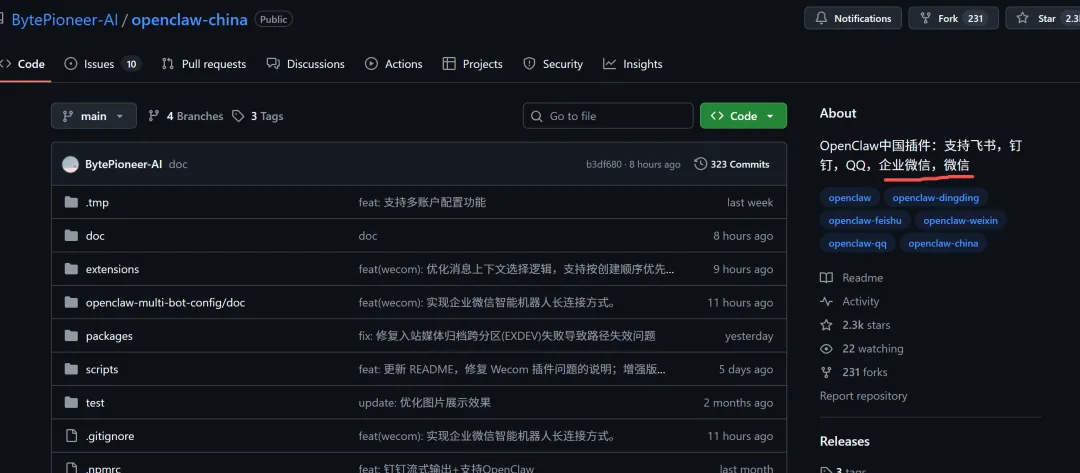This screenshot has height=473, width=1080.
Task: Fork the repository
Action: pyautogui.click(x=954, y=19)
